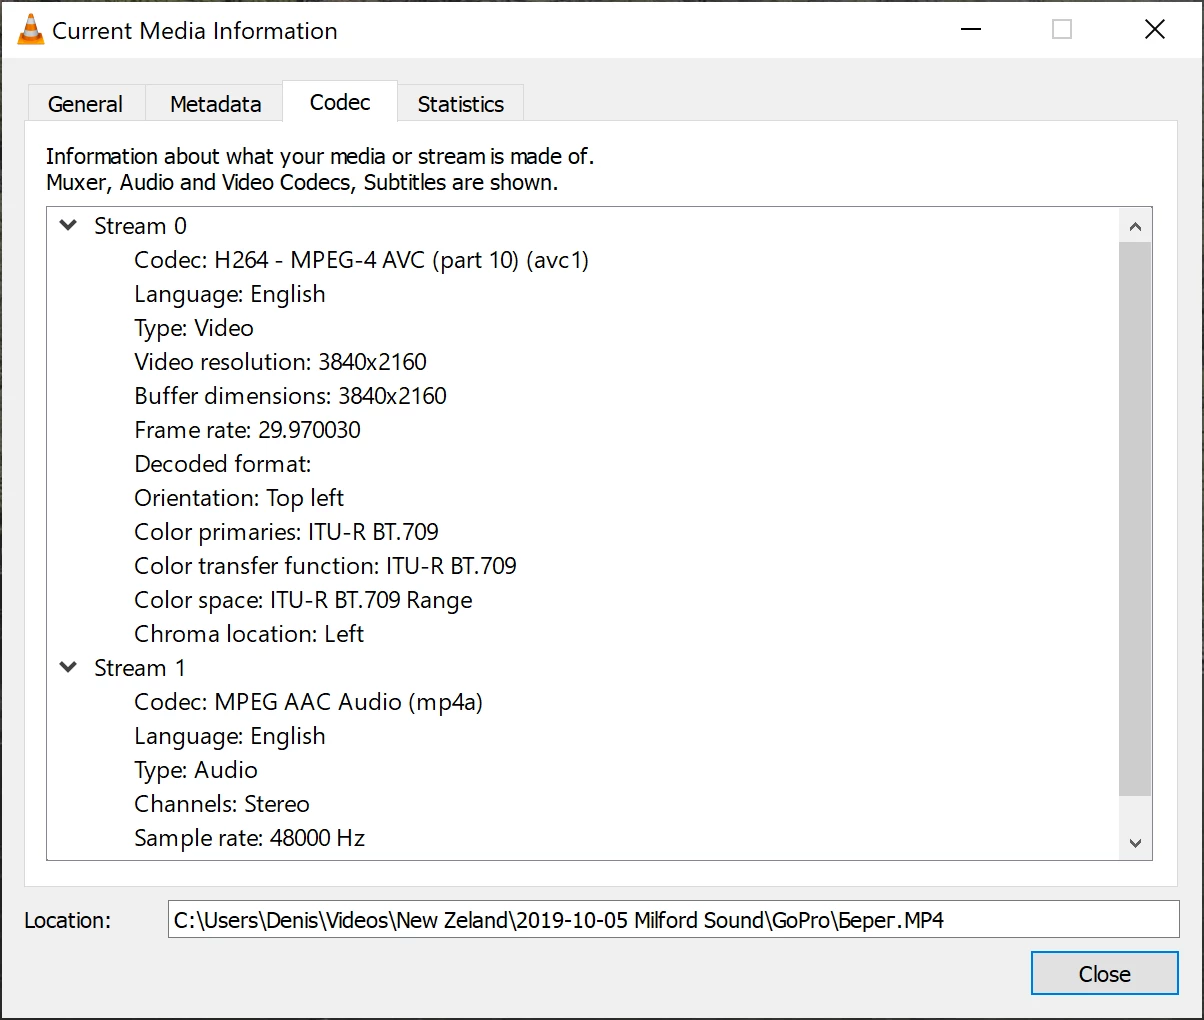Viewport: 1204px width, 1020px height.
Task: Select 'Channels: Stereo' row
Action: point(222,804)
